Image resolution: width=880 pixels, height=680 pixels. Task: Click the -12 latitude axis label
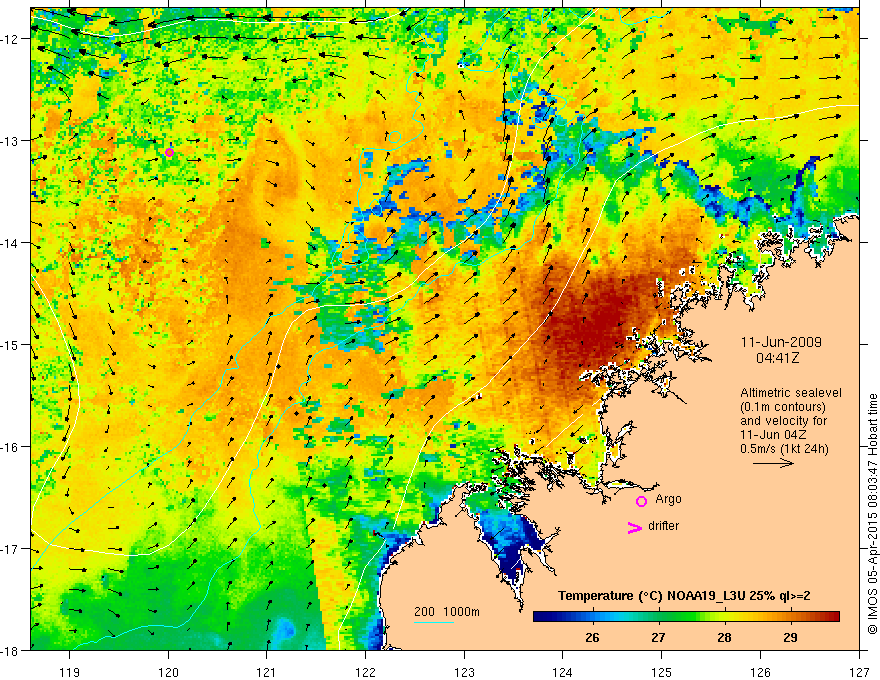tap(11, 39)
